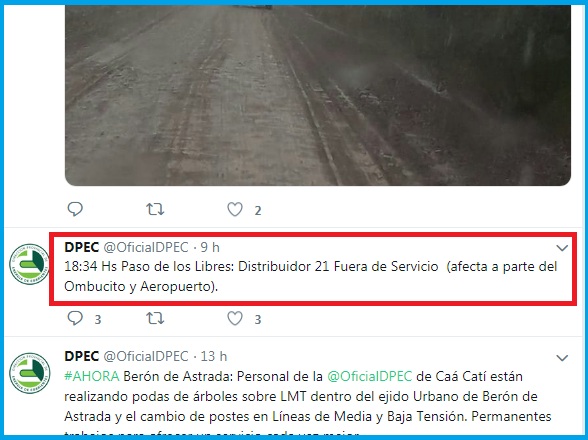Image resolution: width=588 pixels, height=440 pixels.
Task: Open @OficialDPEC mention in Berón de Astrada tweet
Action: pos(369,376)
